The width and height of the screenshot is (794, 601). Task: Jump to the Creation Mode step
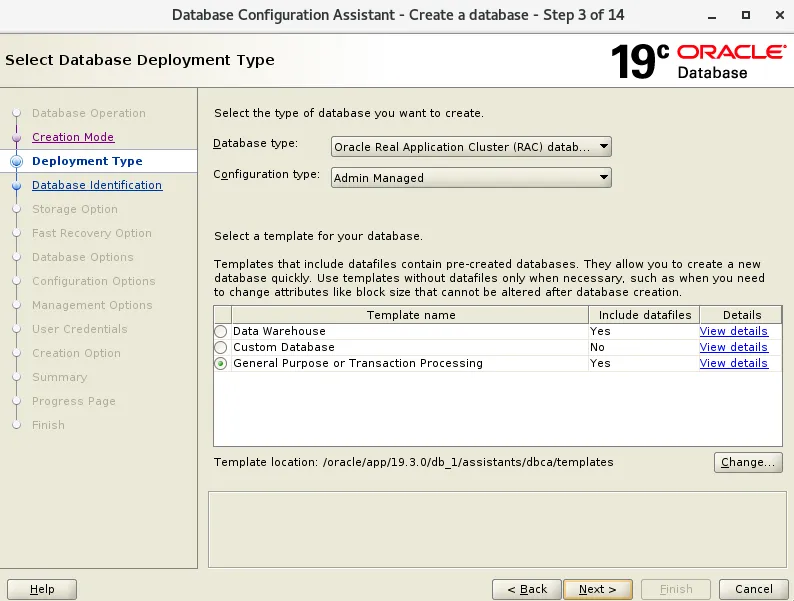[x=73, y=137]
